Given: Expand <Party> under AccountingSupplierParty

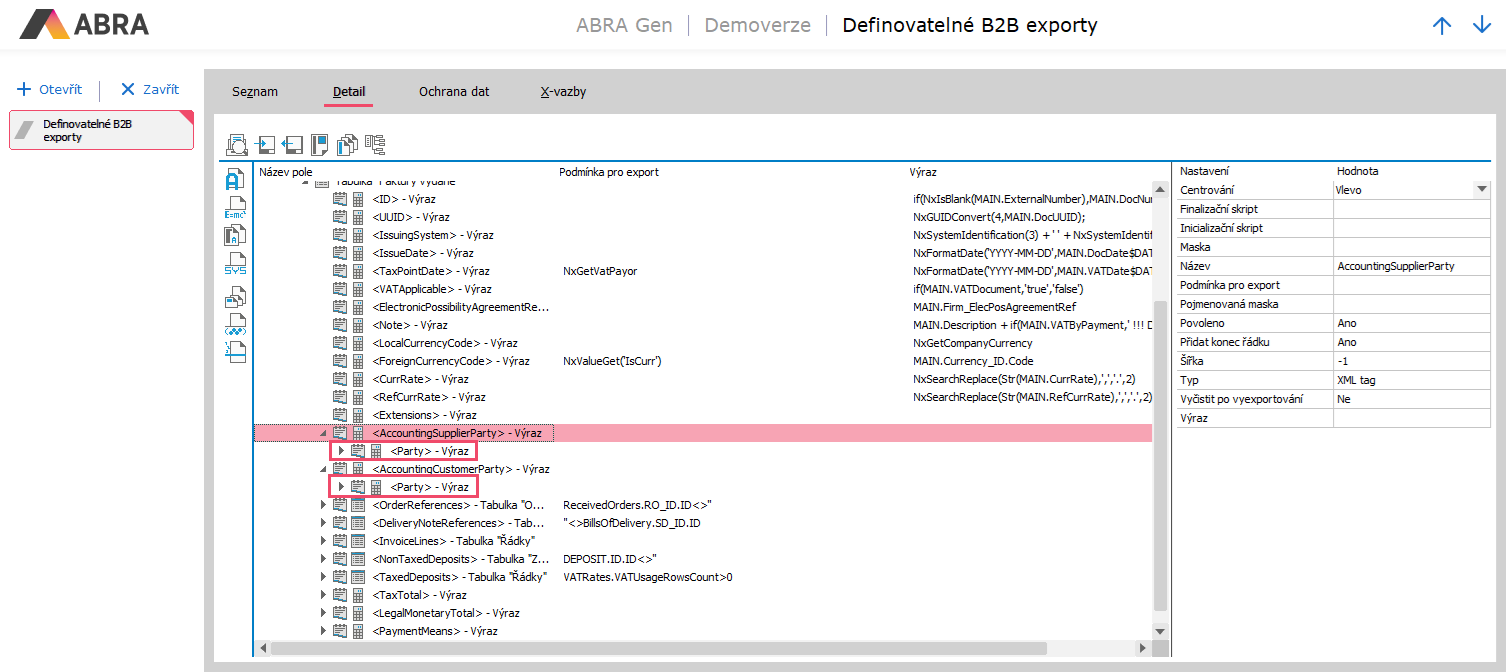Looking at the screenshot, I should point(341,451).
